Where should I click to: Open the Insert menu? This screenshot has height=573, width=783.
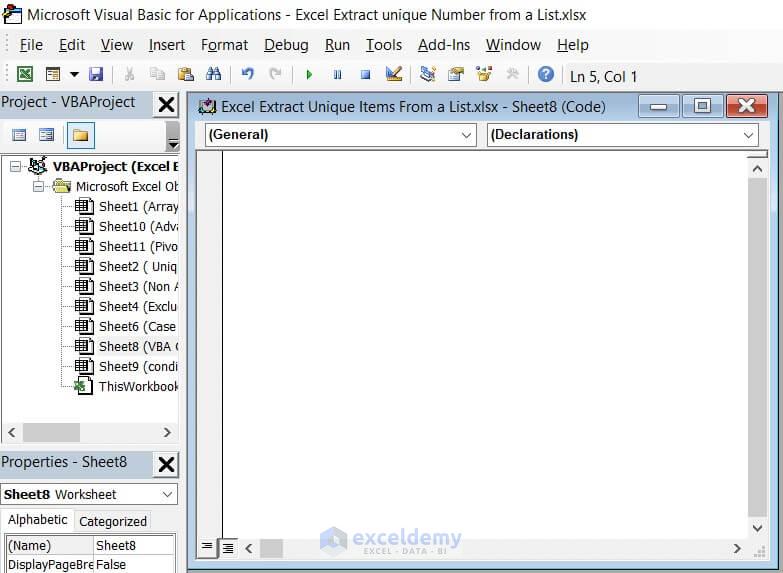[x=167, y=45]
